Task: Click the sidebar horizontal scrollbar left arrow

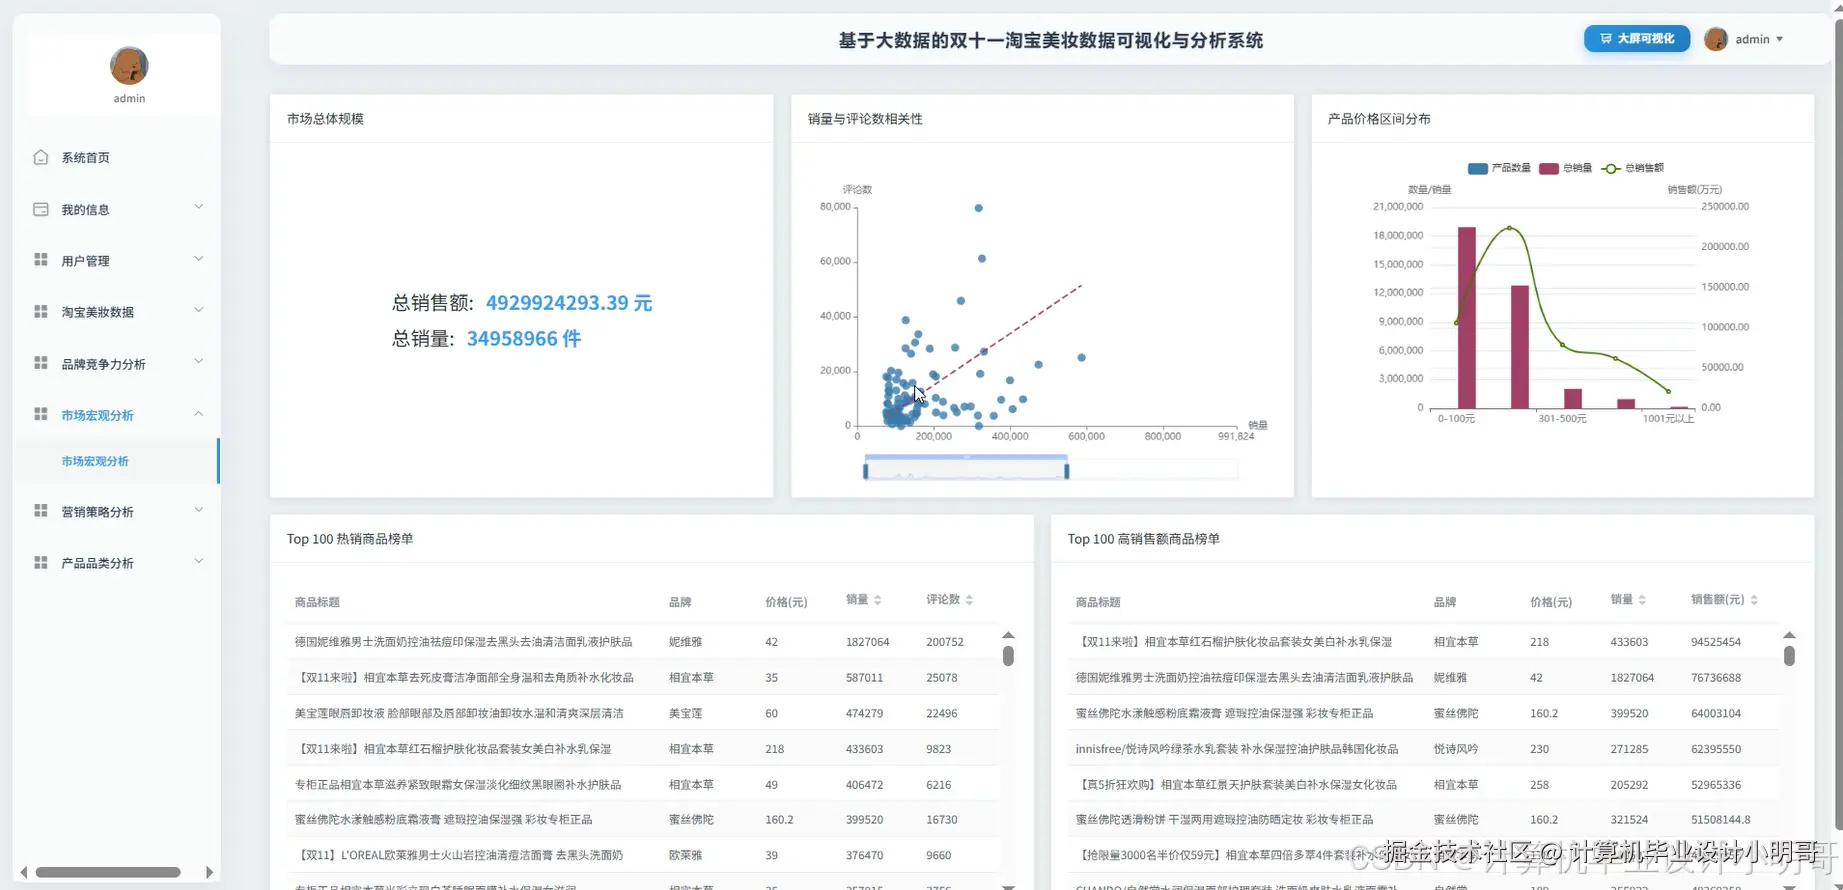Action: (x=24, y=872)
